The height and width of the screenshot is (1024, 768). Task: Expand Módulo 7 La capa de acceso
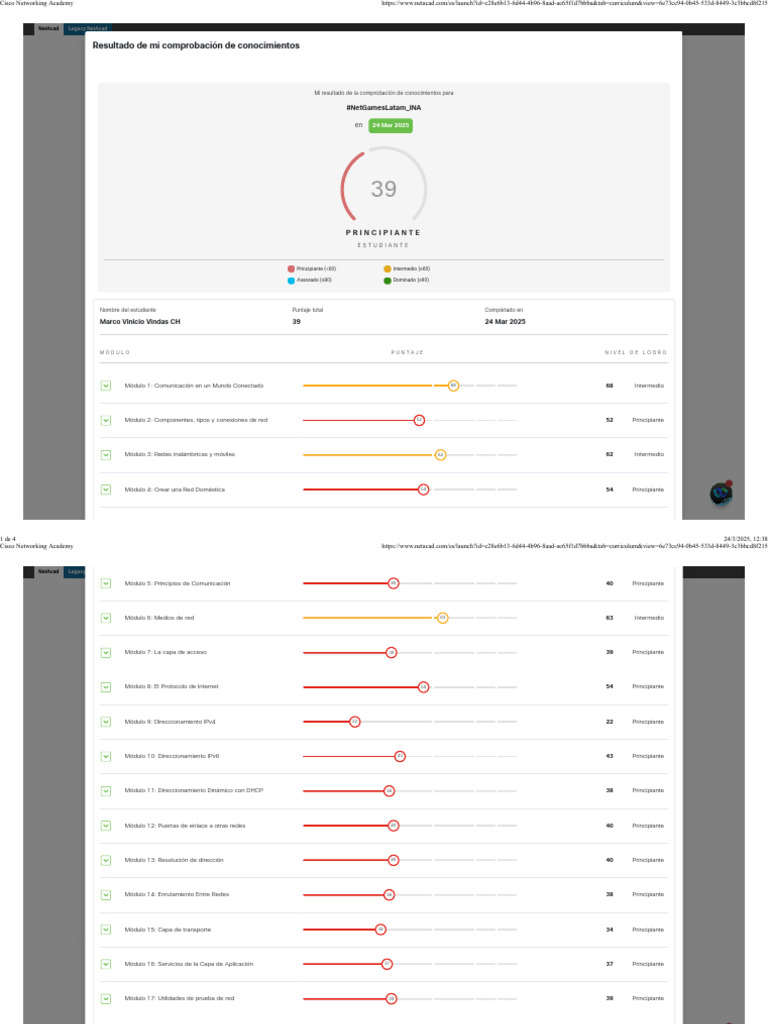(106, 652)
